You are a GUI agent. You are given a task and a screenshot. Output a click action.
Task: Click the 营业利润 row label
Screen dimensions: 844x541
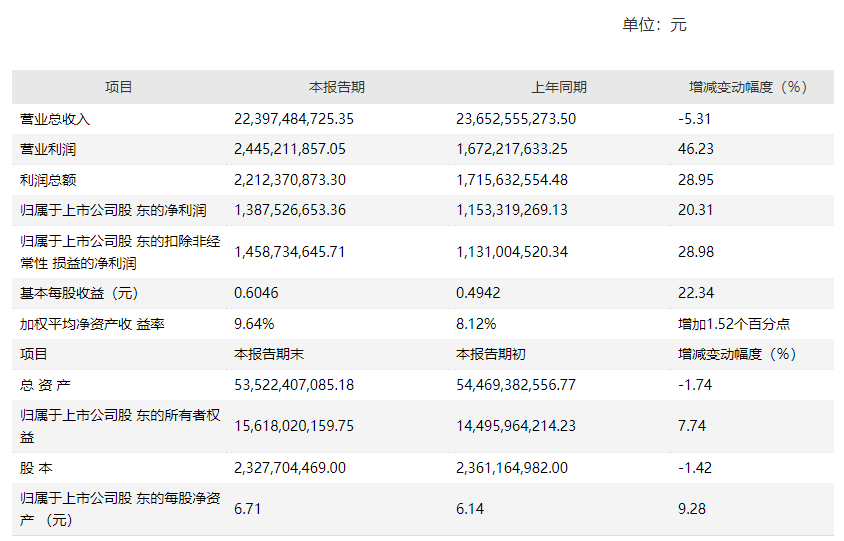coord(48,149)
